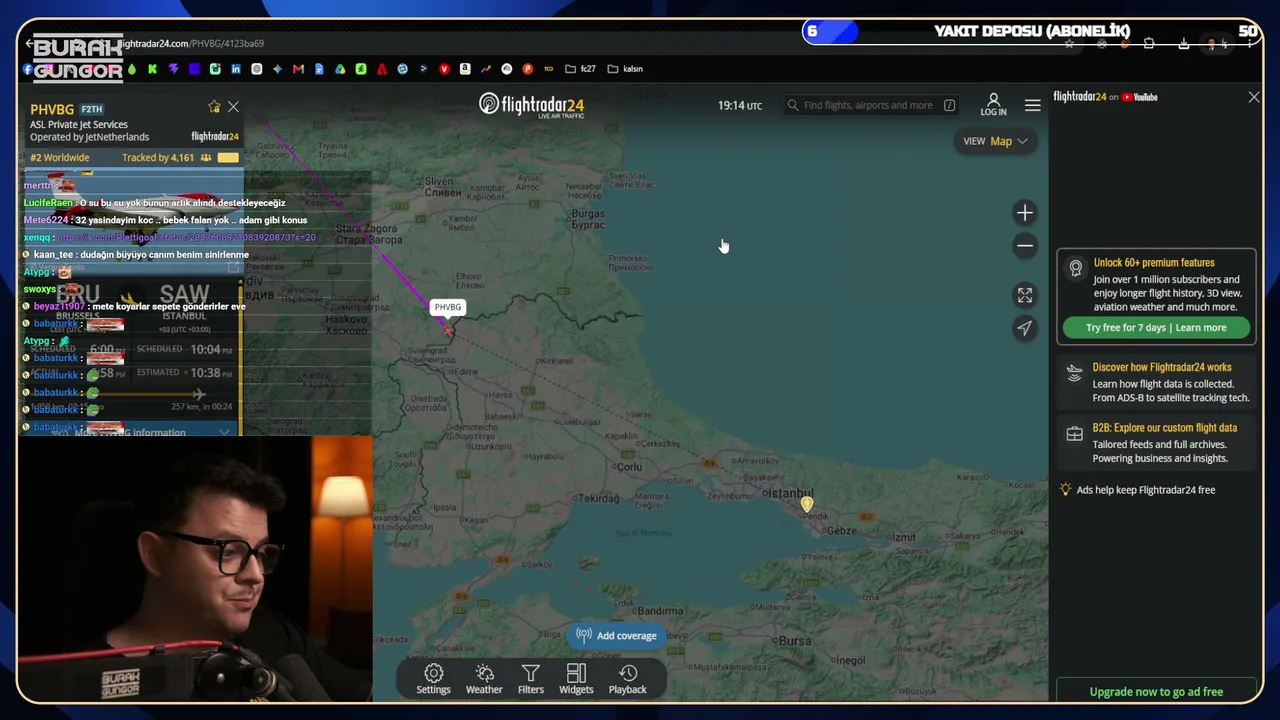Open the Settings gear in bottom toolbar
Screen dimensions: 1280x720
pos(433,679)
